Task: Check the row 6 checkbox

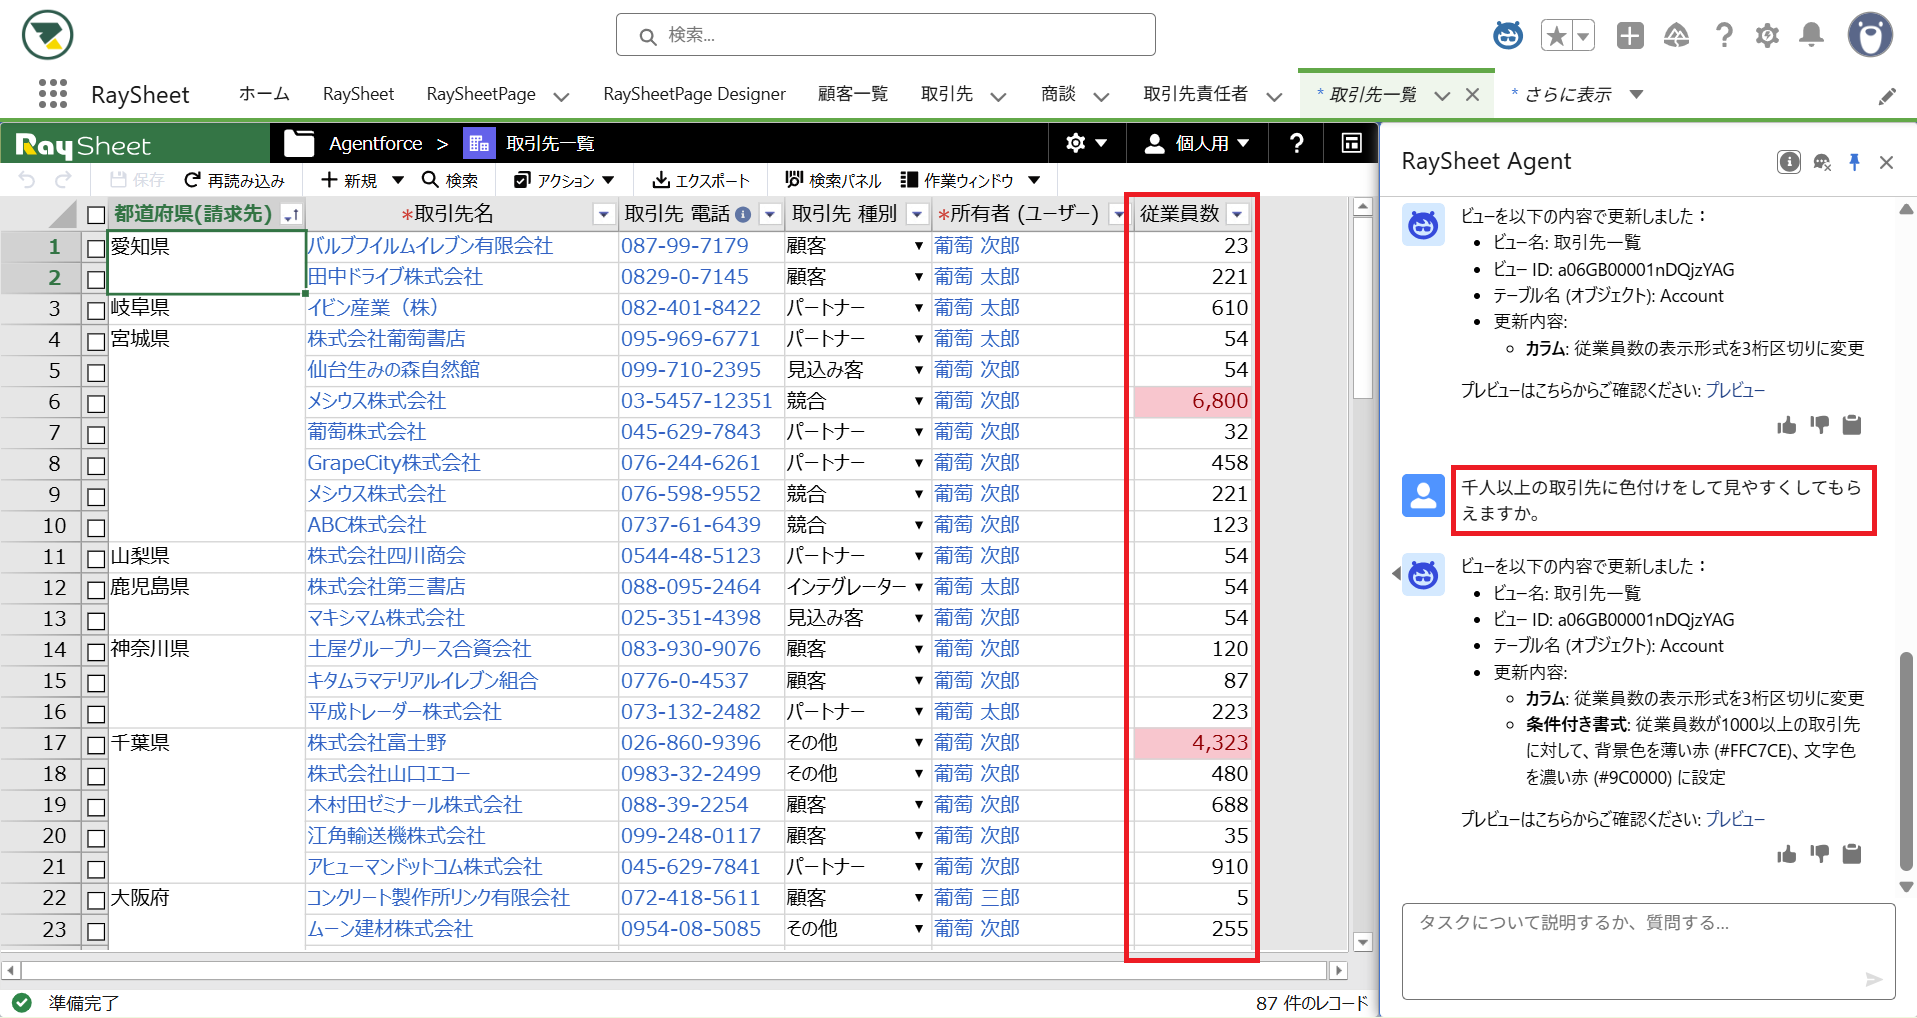Action: pyautogui.click(x=96, y=403)
